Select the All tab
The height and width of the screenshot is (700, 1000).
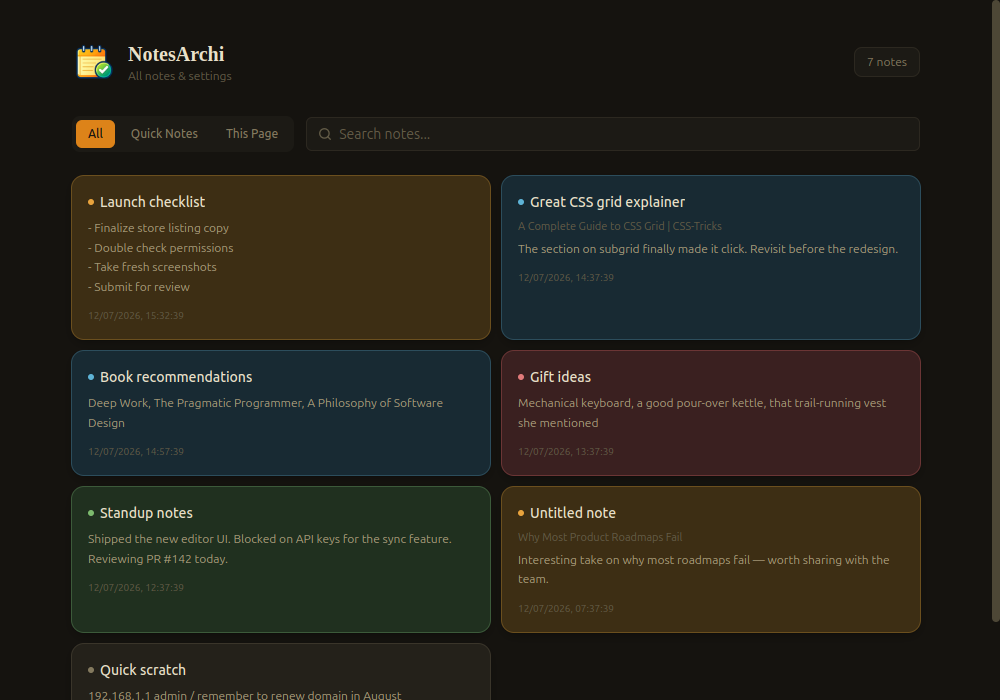pyautogui.click(x=95, y=134)
